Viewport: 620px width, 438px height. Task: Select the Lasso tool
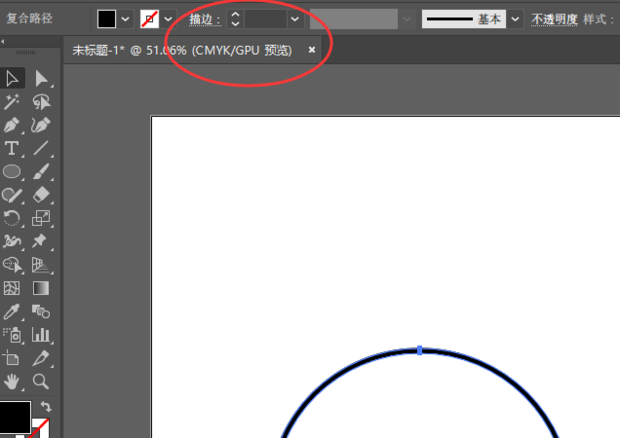pos(41,102)
